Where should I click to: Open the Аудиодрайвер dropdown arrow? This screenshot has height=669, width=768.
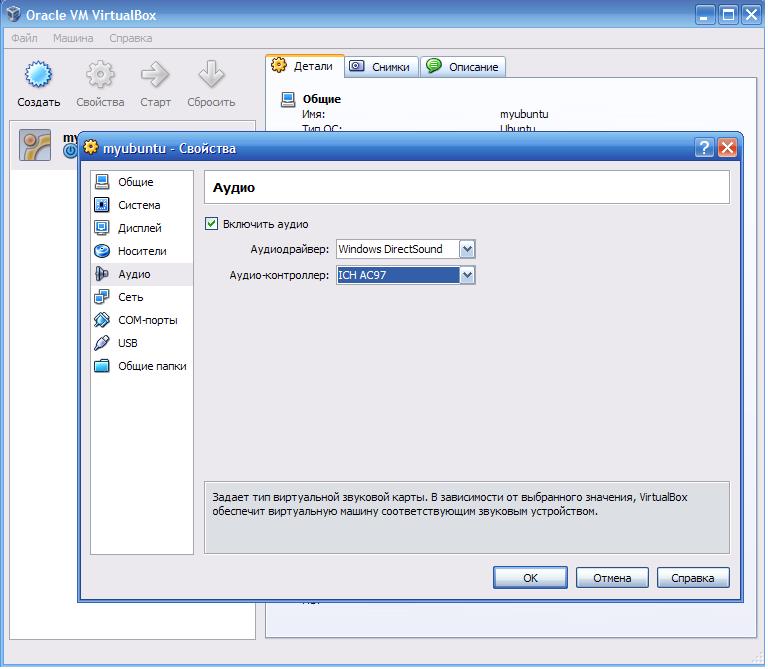[x=467, y=249]
